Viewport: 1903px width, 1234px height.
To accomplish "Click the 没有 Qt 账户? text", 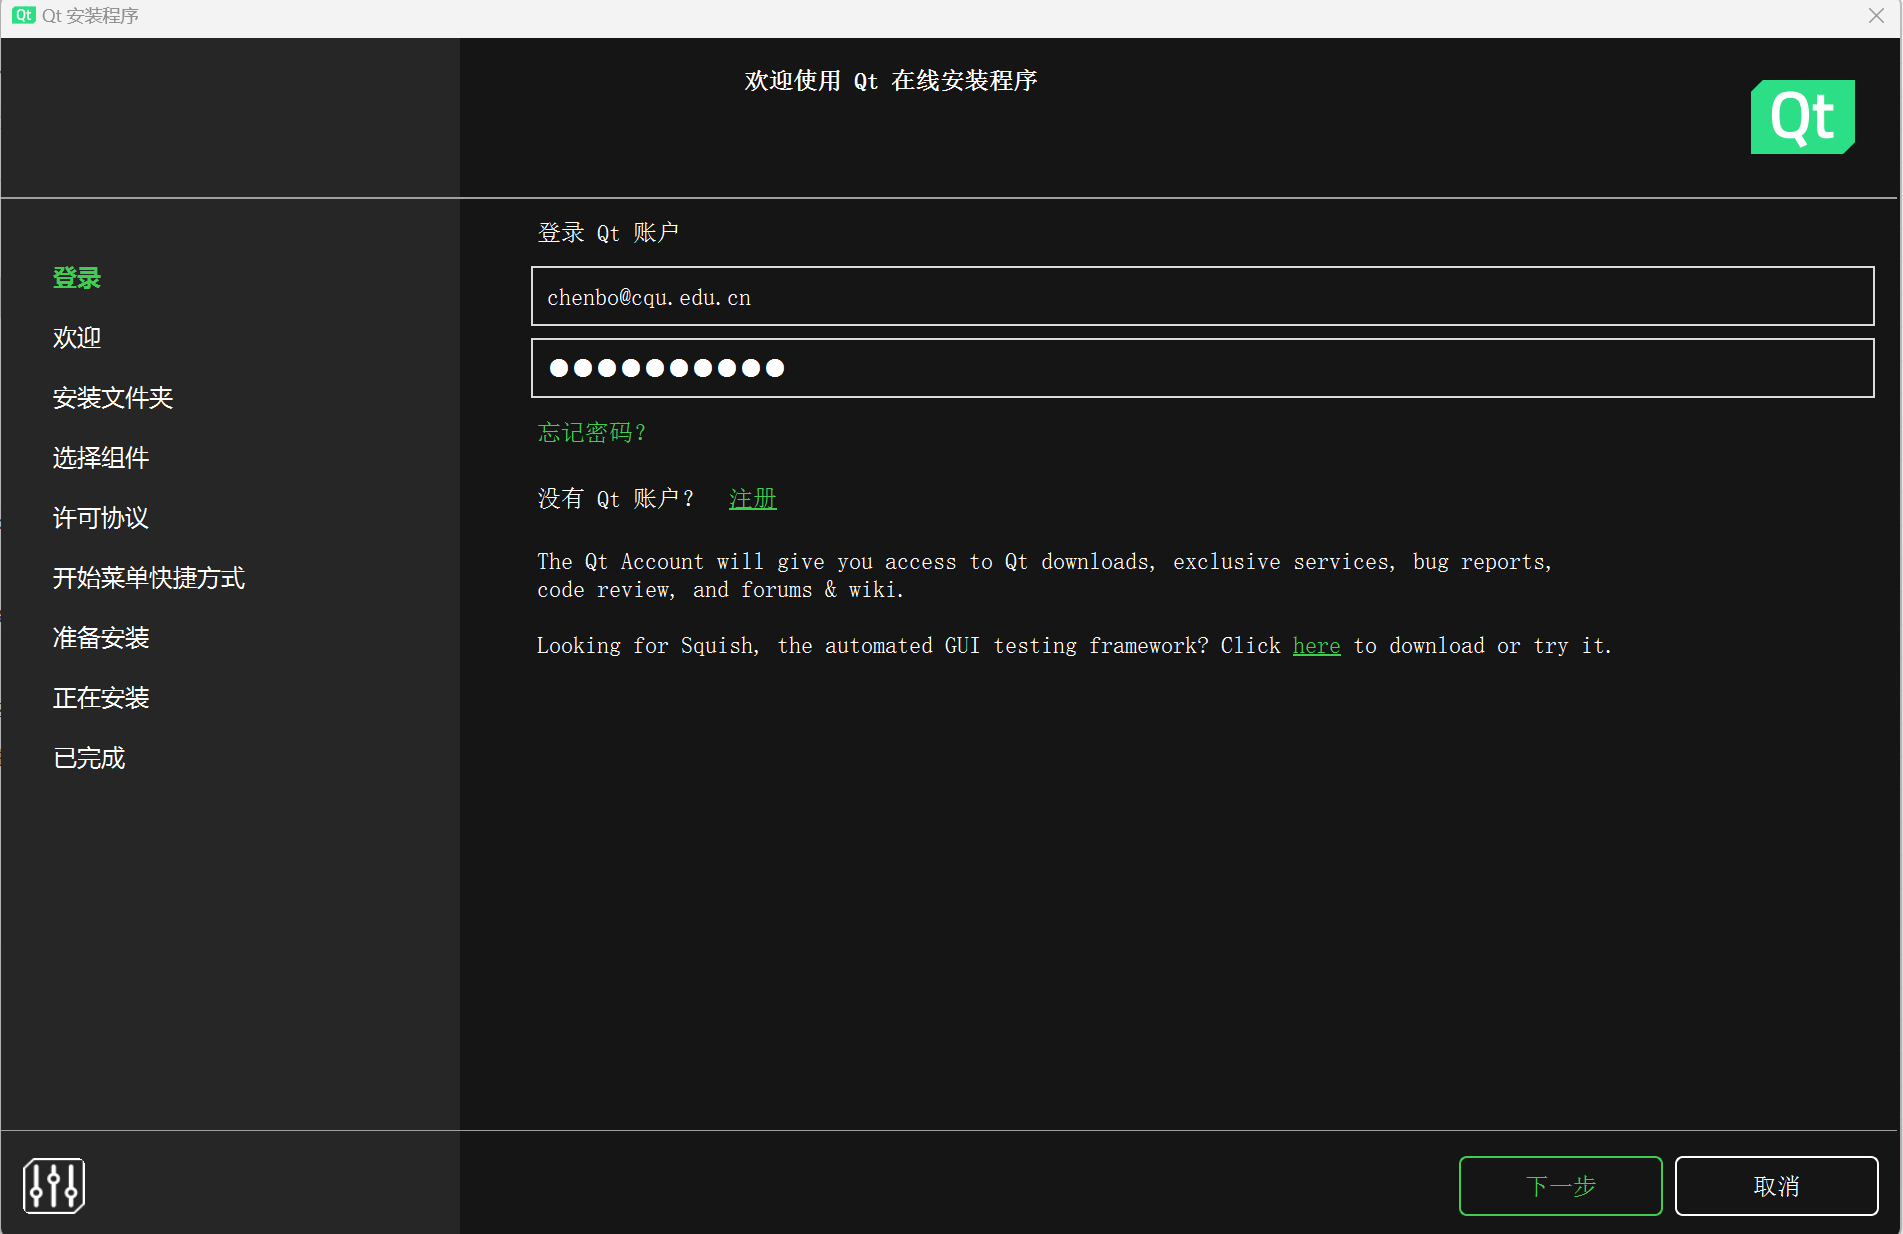I will tap(616, 498).
